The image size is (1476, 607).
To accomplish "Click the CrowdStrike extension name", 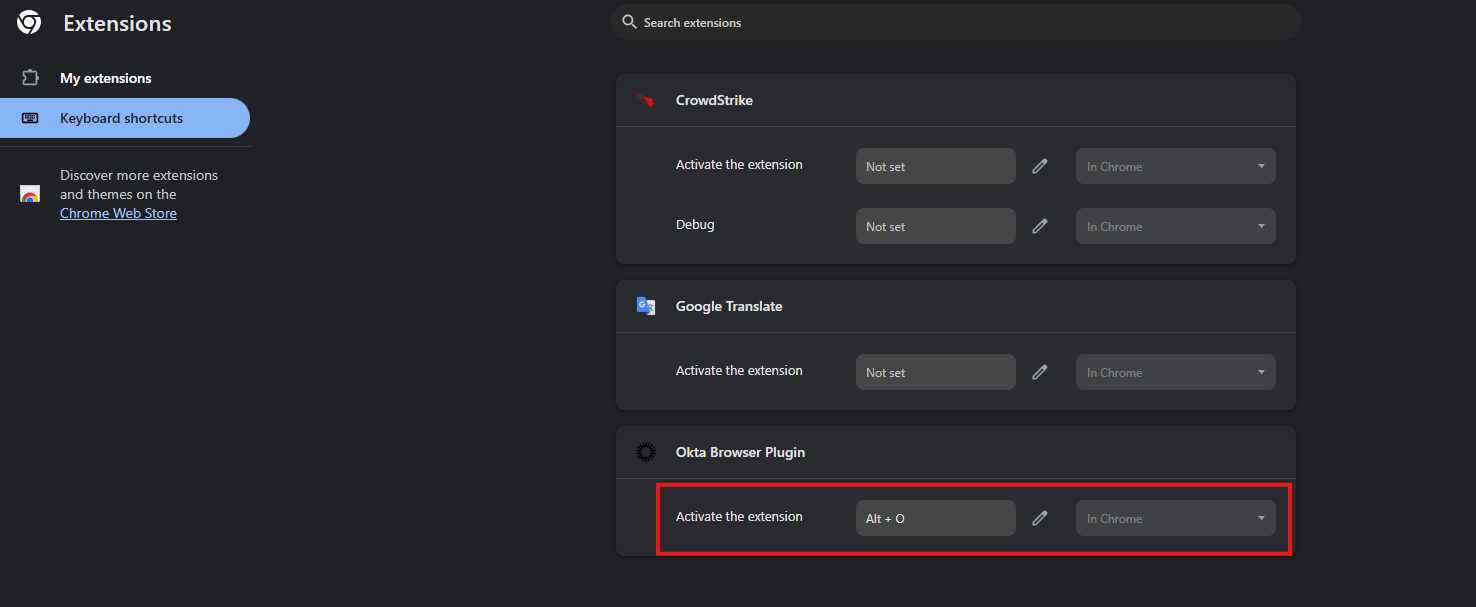I will click(x=714, y=100).
